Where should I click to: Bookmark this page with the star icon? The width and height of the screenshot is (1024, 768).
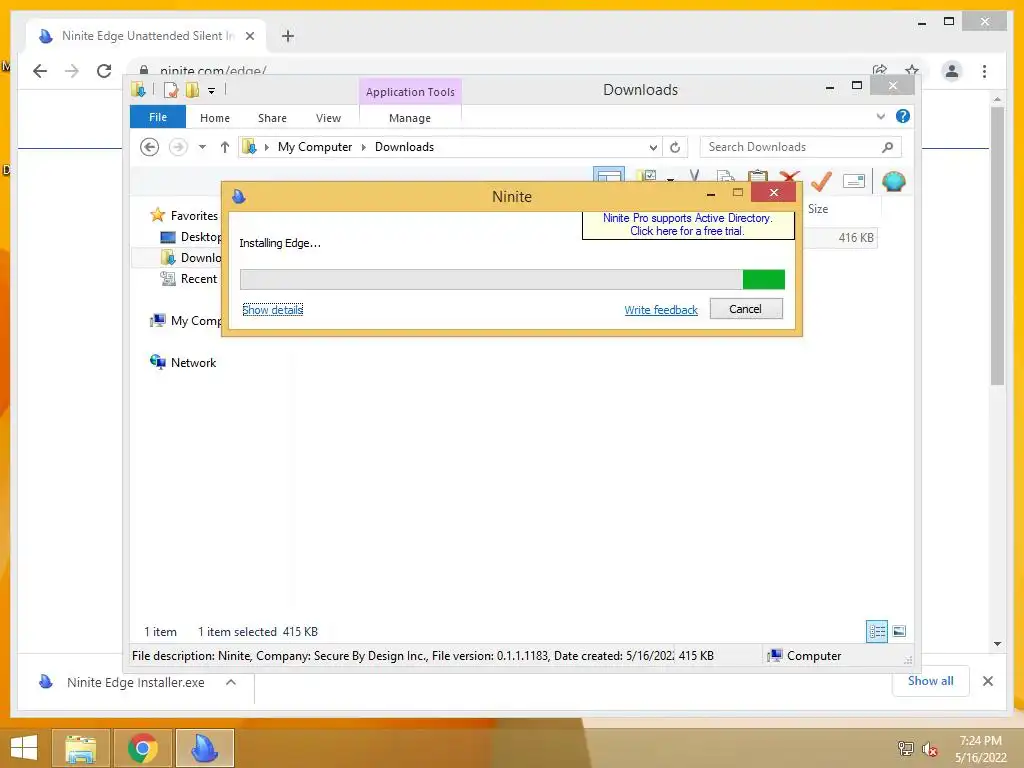(912, 71)
